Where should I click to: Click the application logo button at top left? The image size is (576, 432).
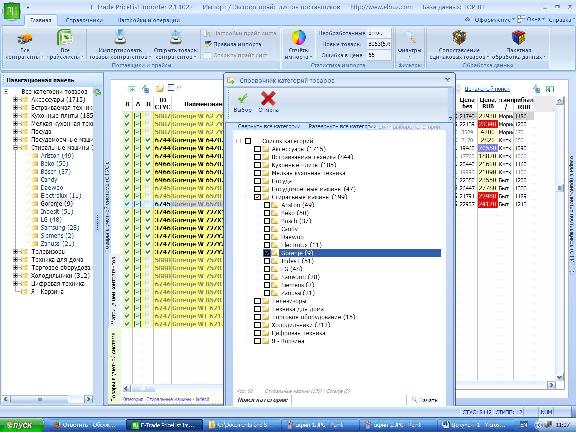[x=12, y=12]
